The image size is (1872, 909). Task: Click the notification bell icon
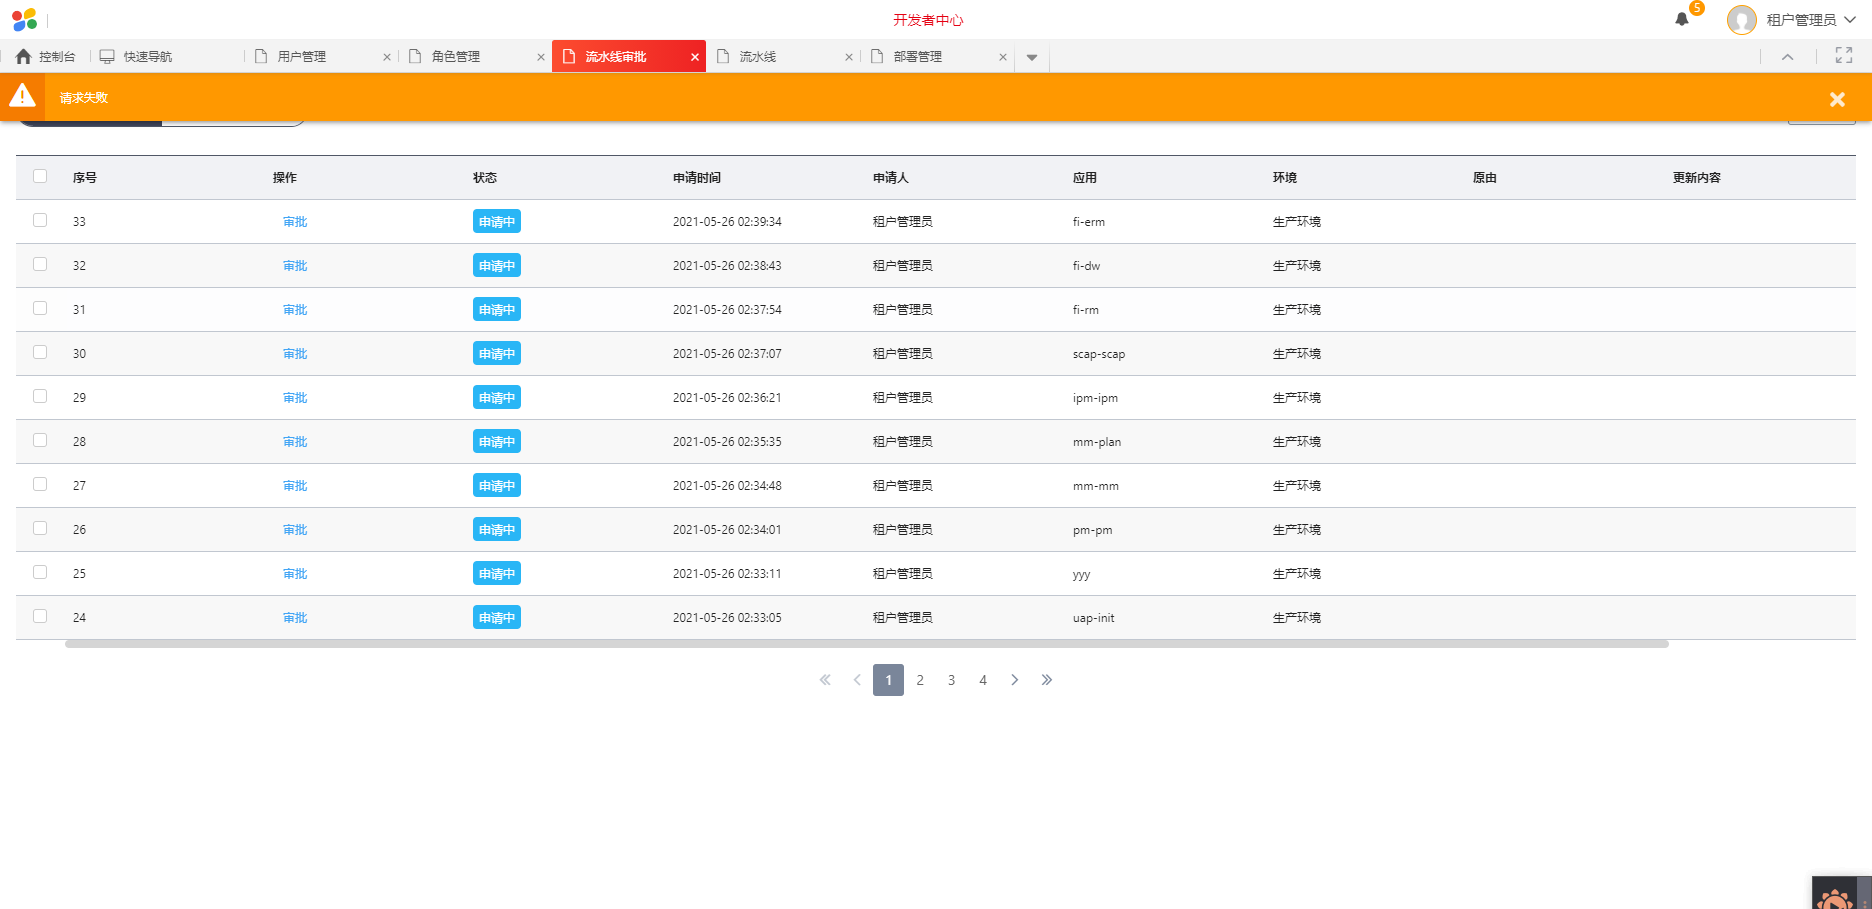pyautogui.click(x=1682, y=20)
